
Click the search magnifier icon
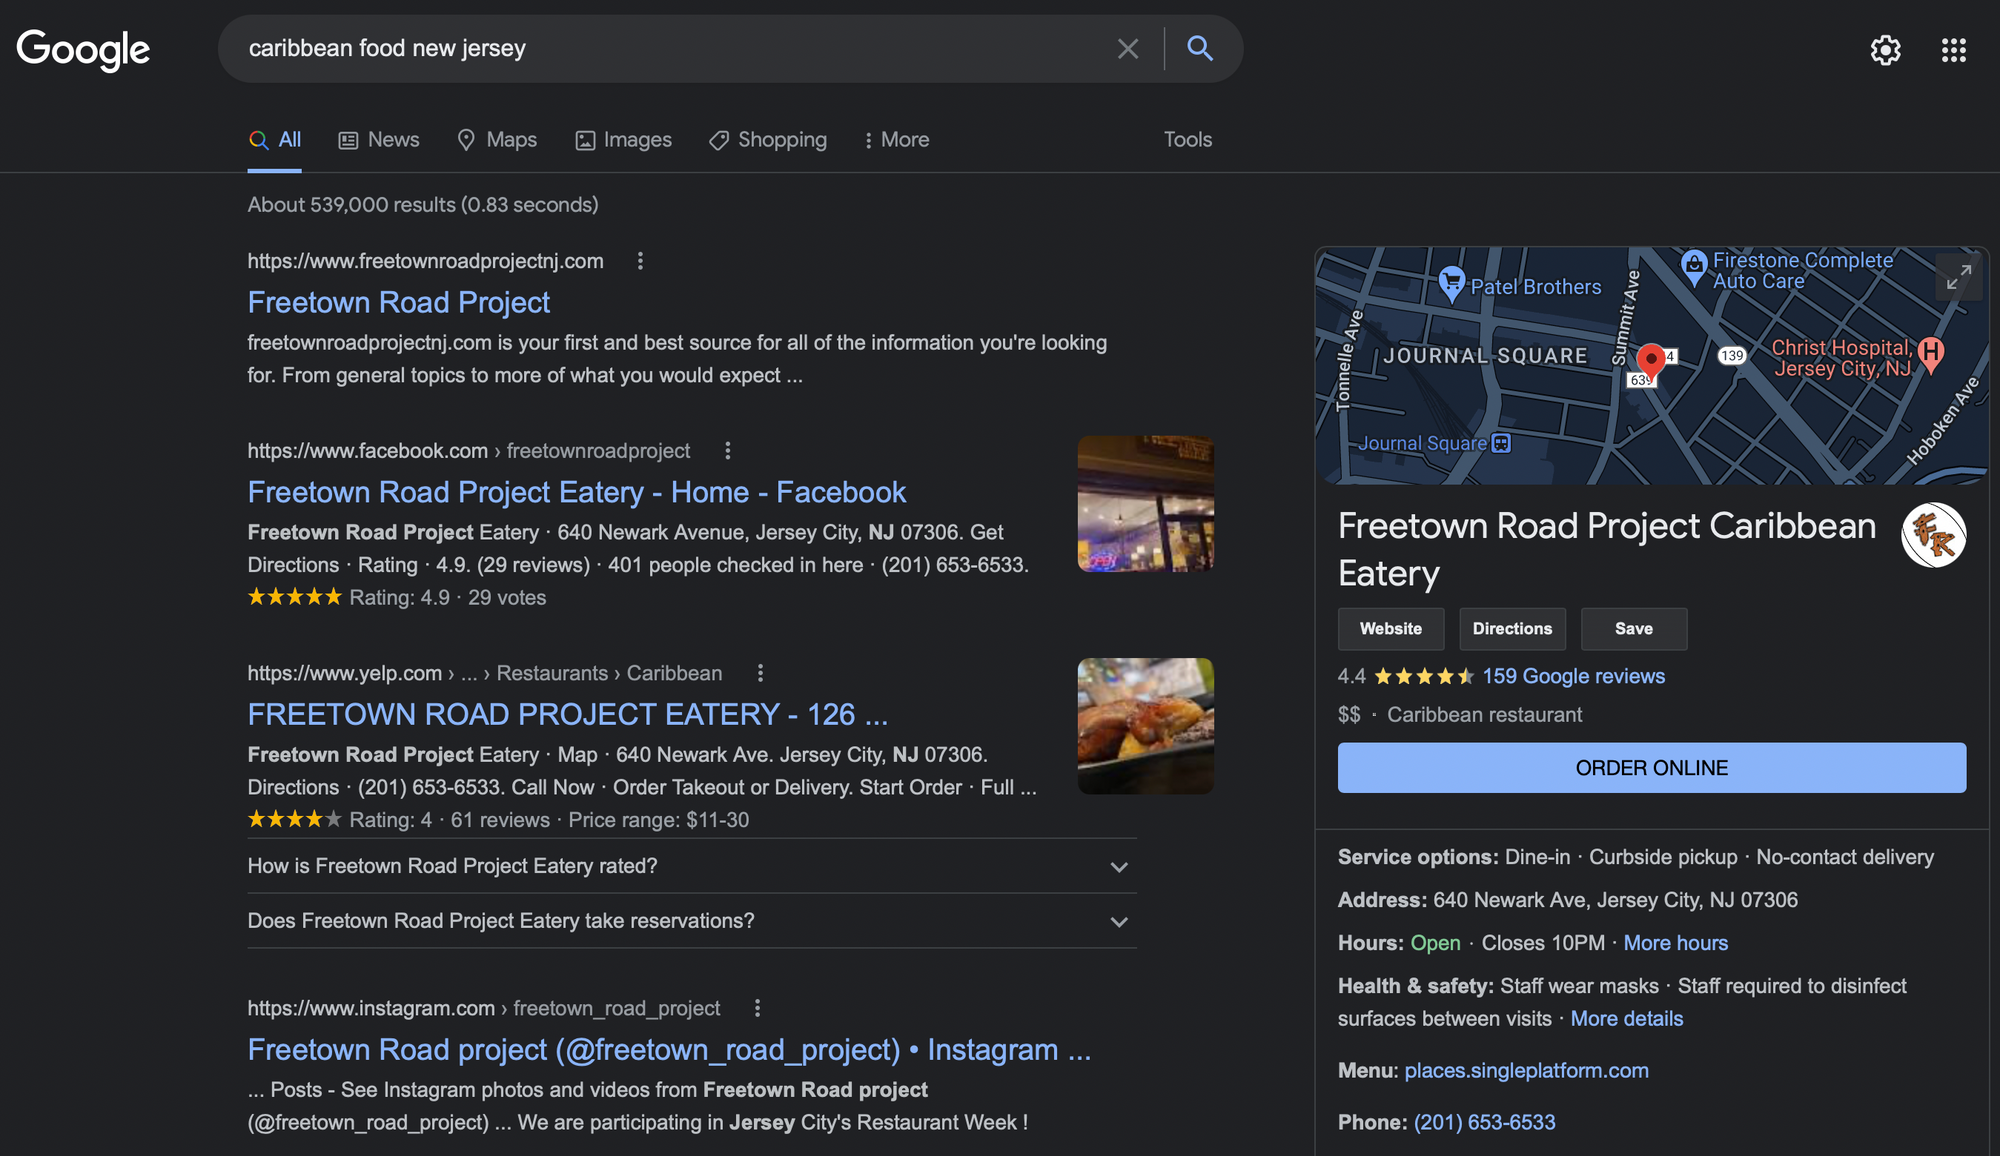point(1199,47)
